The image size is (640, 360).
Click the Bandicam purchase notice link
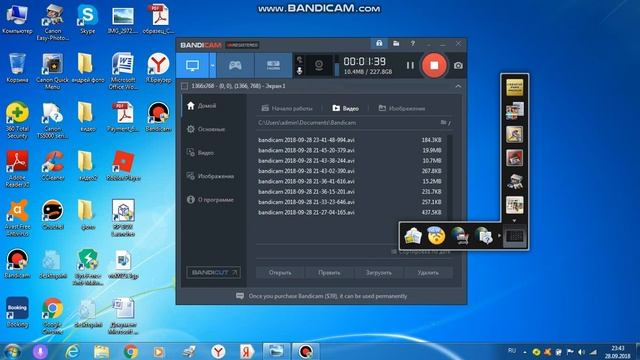click(x=328, y=296)
